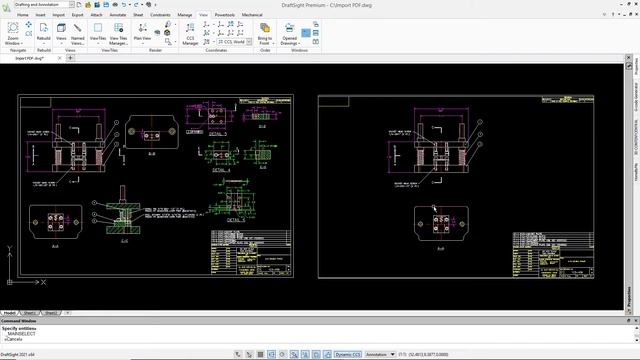Click the Redo arrow icon
The width and height of the screenshot is (640, 360).
[136, 4]
